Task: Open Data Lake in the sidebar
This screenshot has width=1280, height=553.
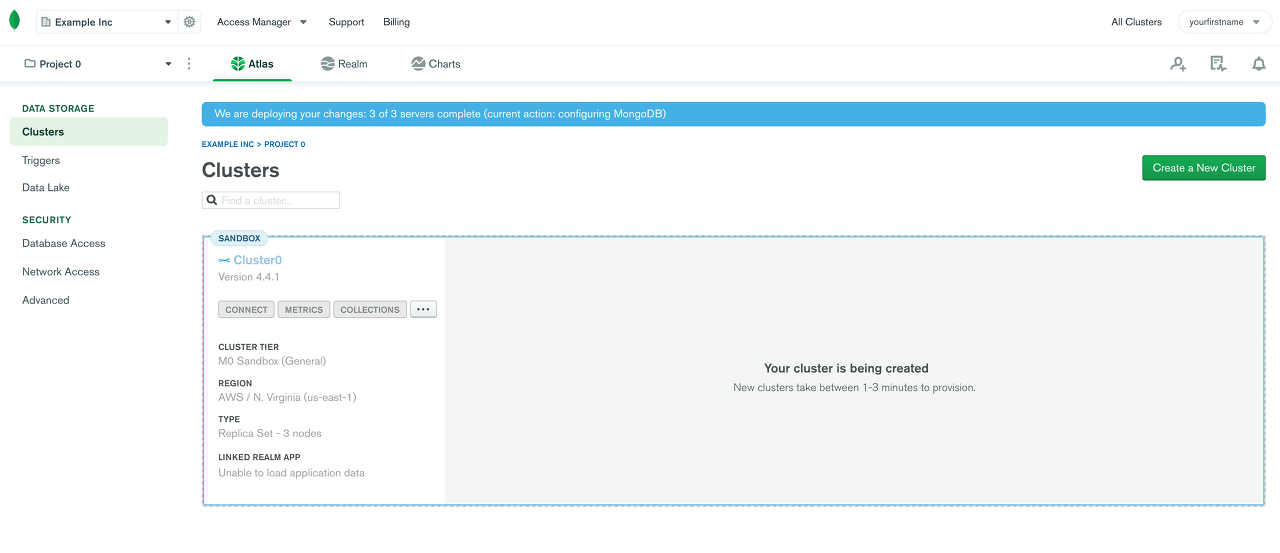Action: (46, 188)
